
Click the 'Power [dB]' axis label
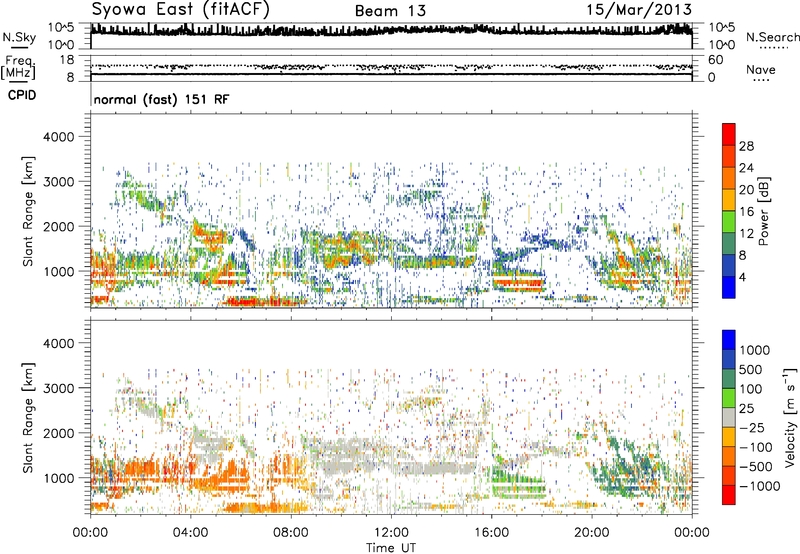(x=763, y=211)
